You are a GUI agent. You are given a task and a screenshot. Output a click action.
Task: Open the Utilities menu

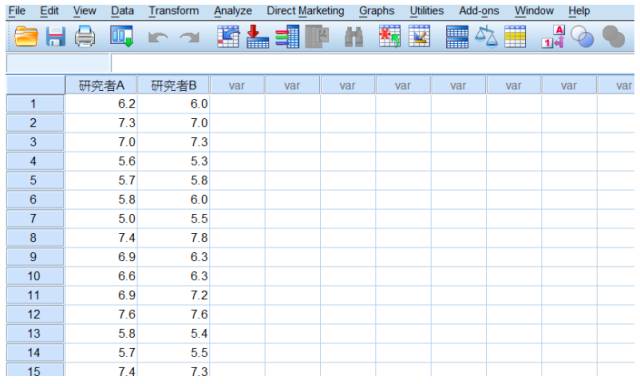click(427, 11)
